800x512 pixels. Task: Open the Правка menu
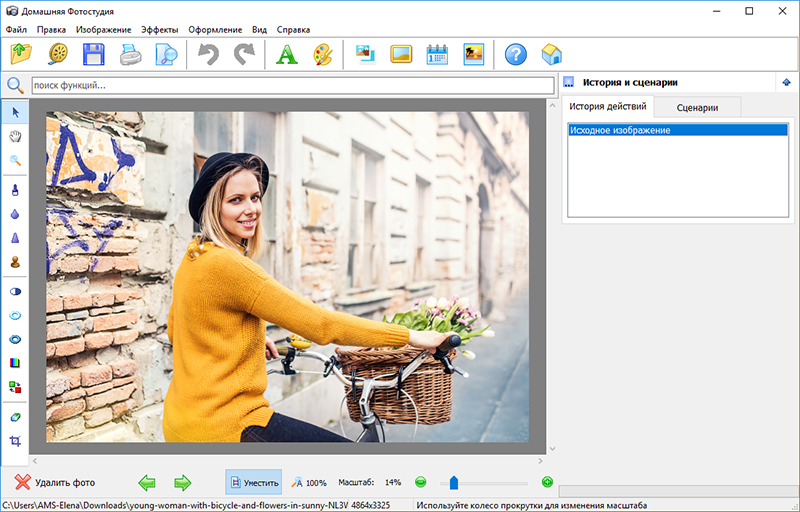[51, 30]
